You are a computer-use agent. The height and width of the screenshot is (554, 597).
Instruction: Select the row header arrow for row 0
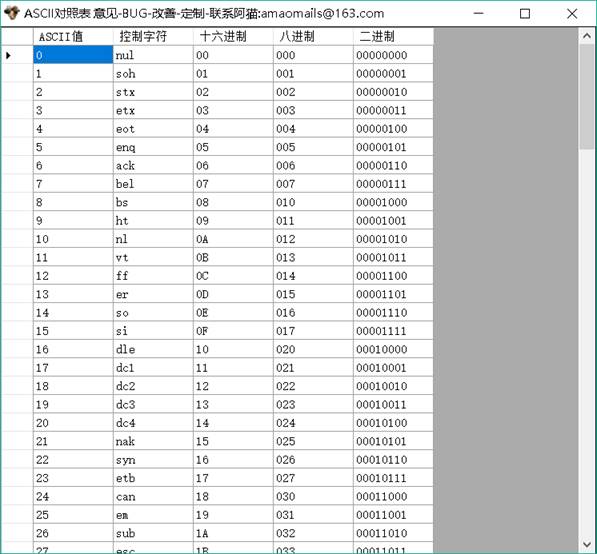coord(17,55)
